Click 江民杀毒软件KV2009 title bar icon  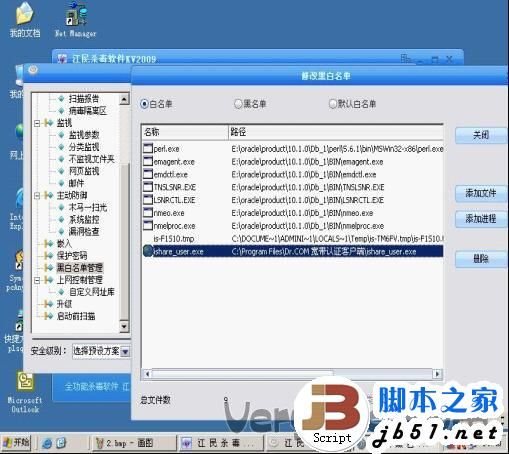pyautogui.click(x=62, y=59)
